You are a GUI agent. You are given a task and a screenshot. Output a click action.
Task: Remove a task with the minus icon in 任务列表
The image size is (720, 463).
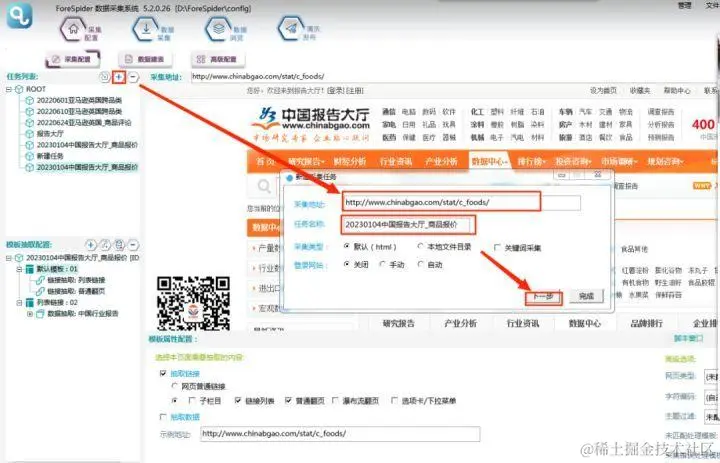pos(133,77)
